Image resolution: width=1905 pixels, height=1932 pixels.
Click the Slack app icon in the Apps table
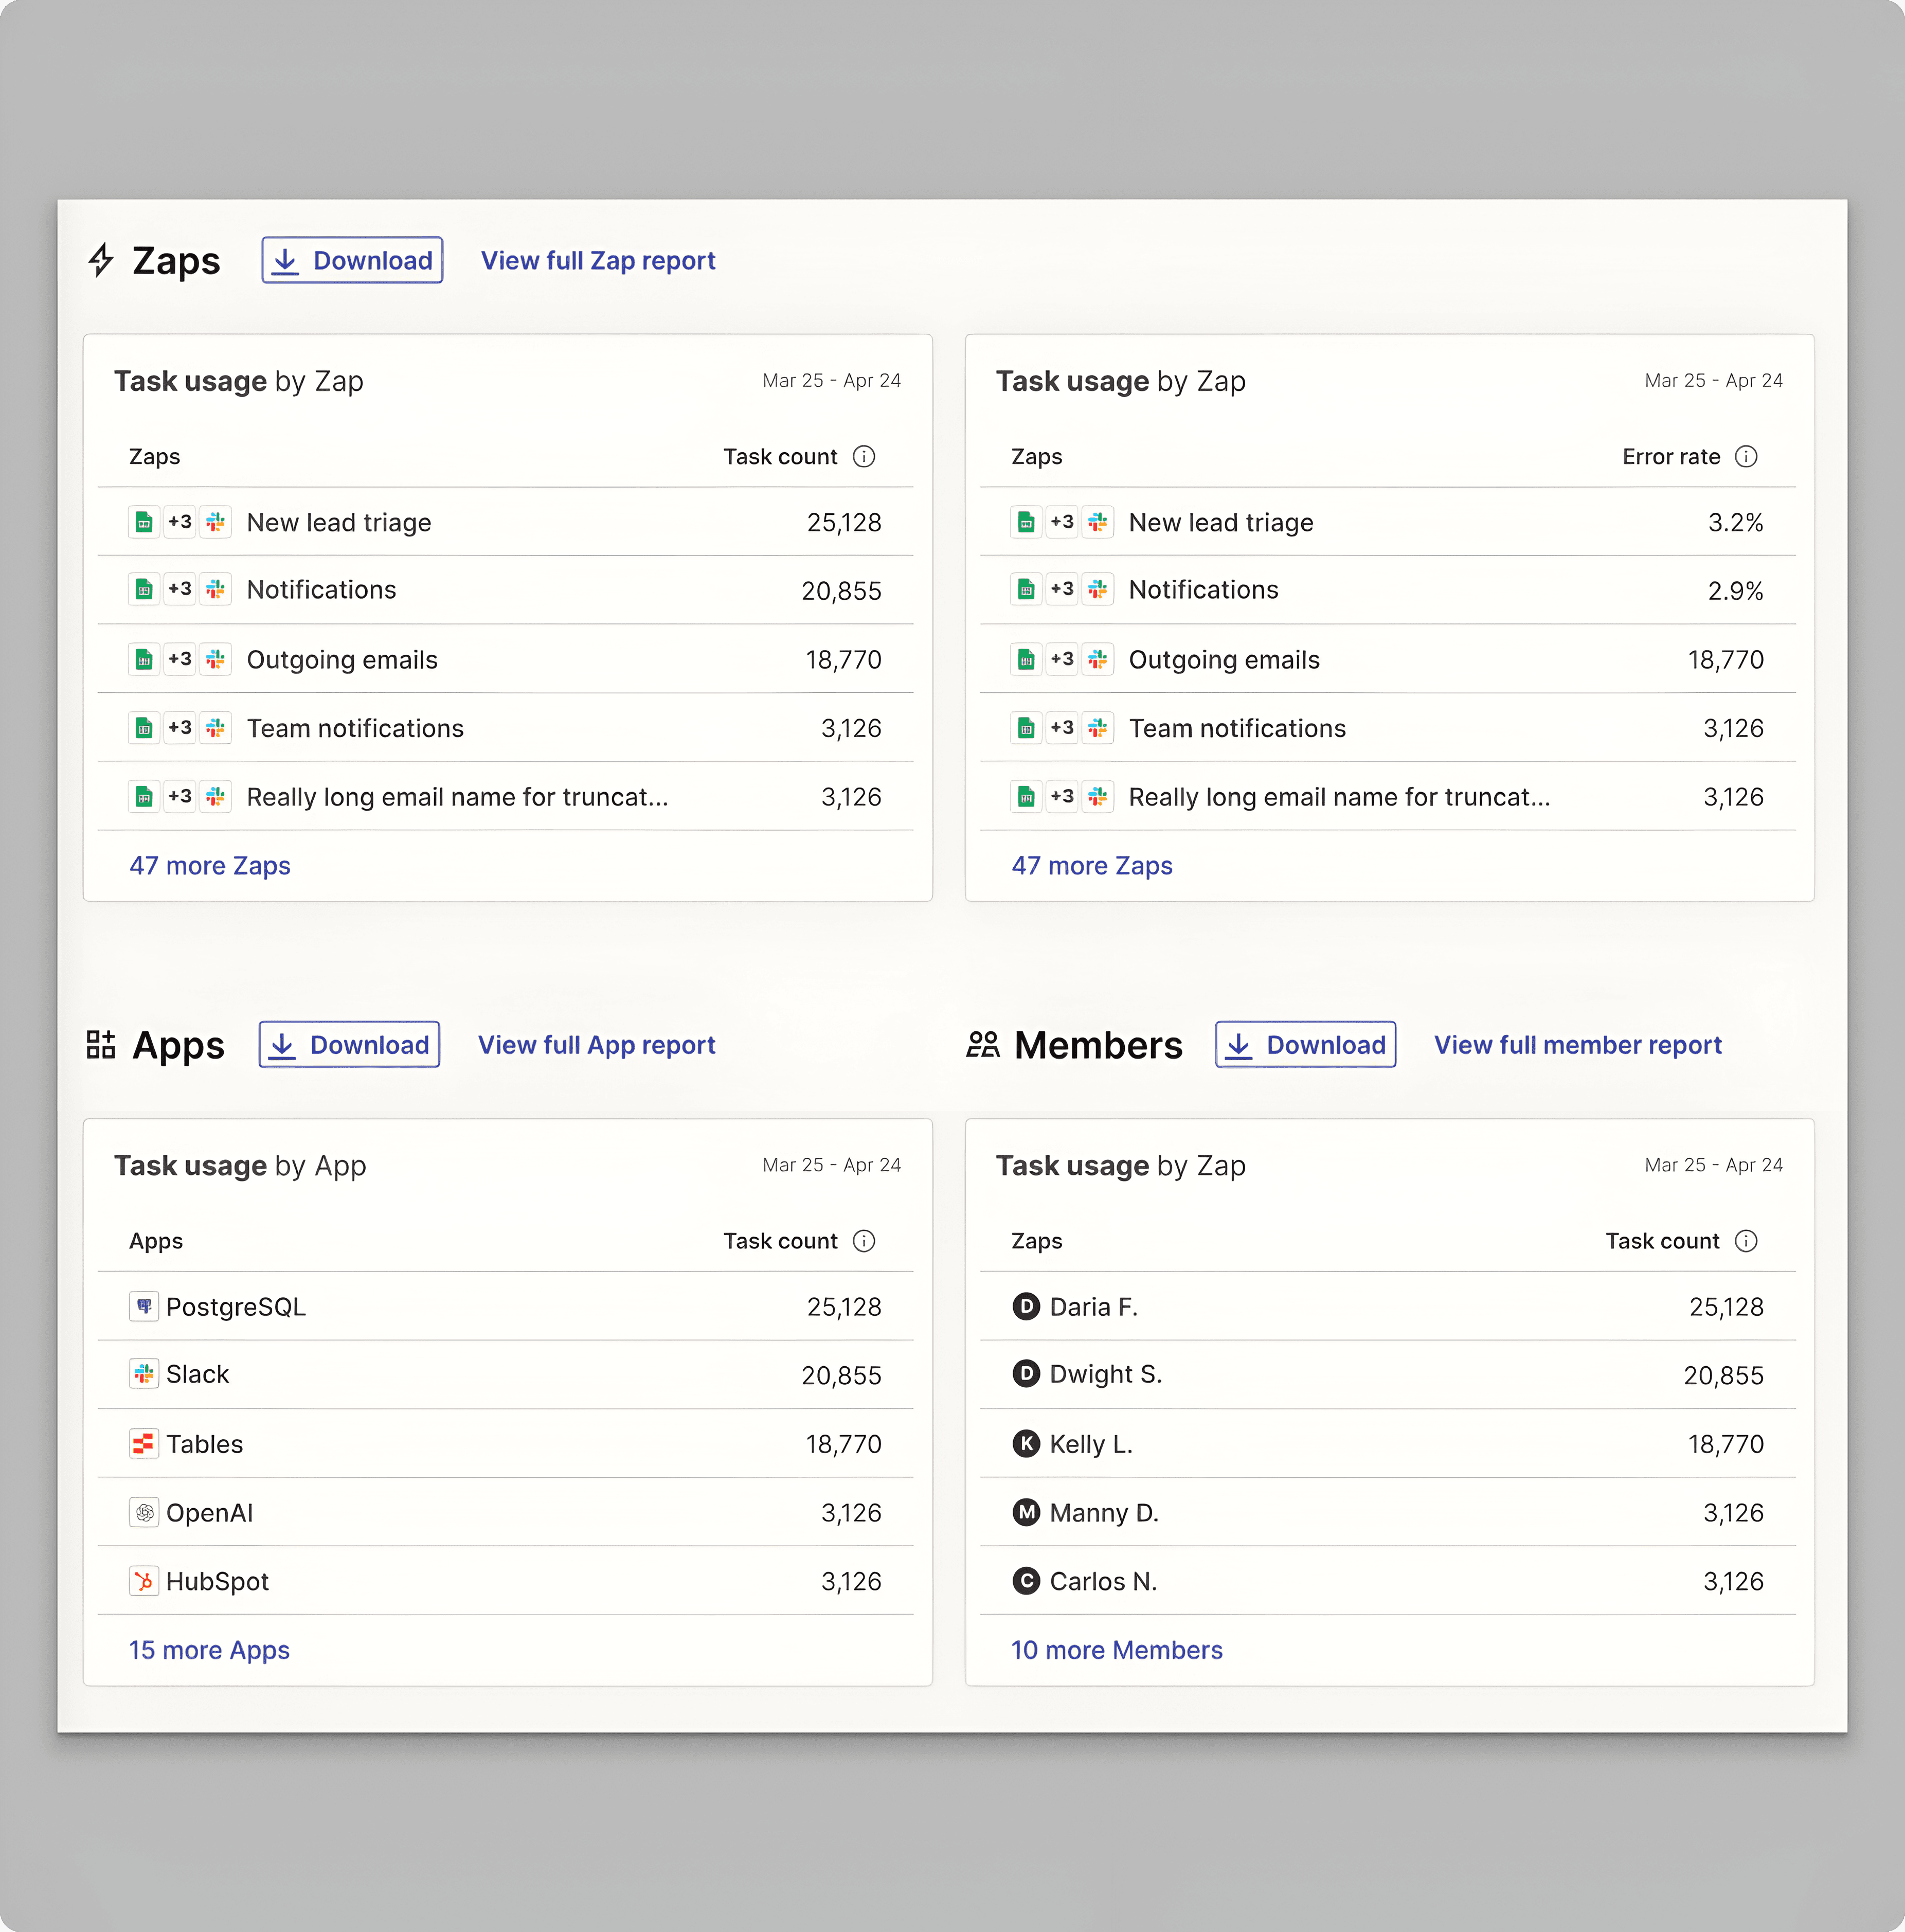point(144,1374)
